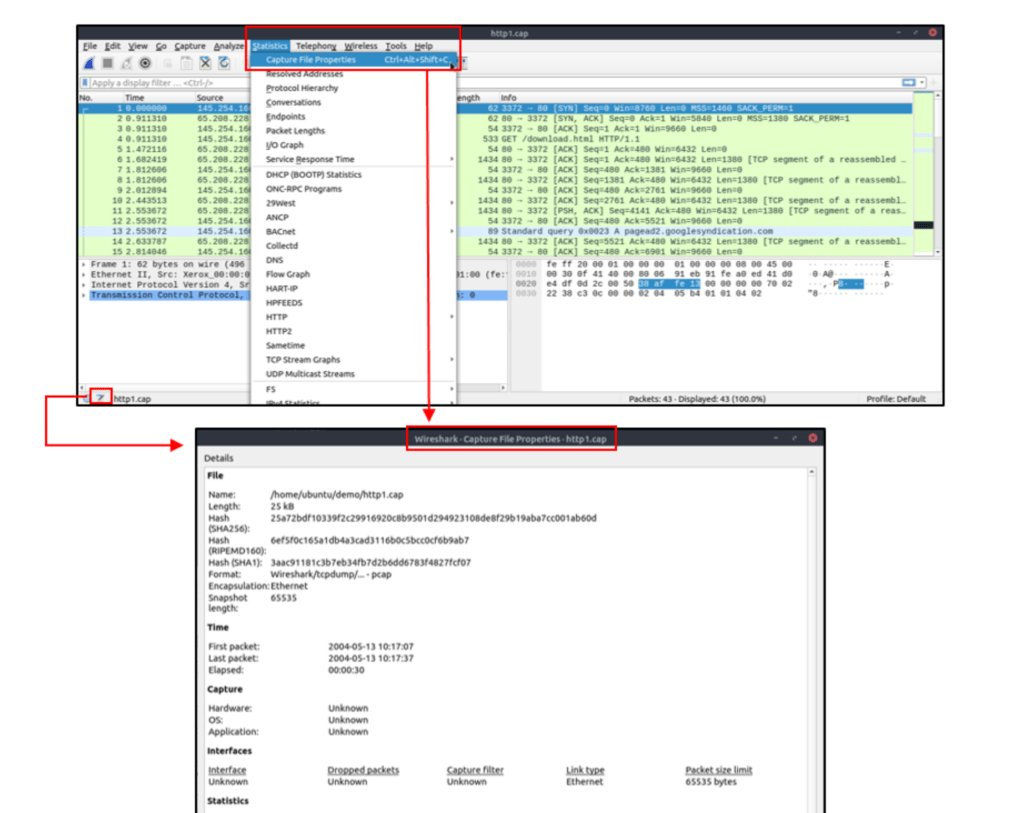Viewport: 1023px width, 813px height.
Task: Reload the capture file icon
Action: coord(224,62)
